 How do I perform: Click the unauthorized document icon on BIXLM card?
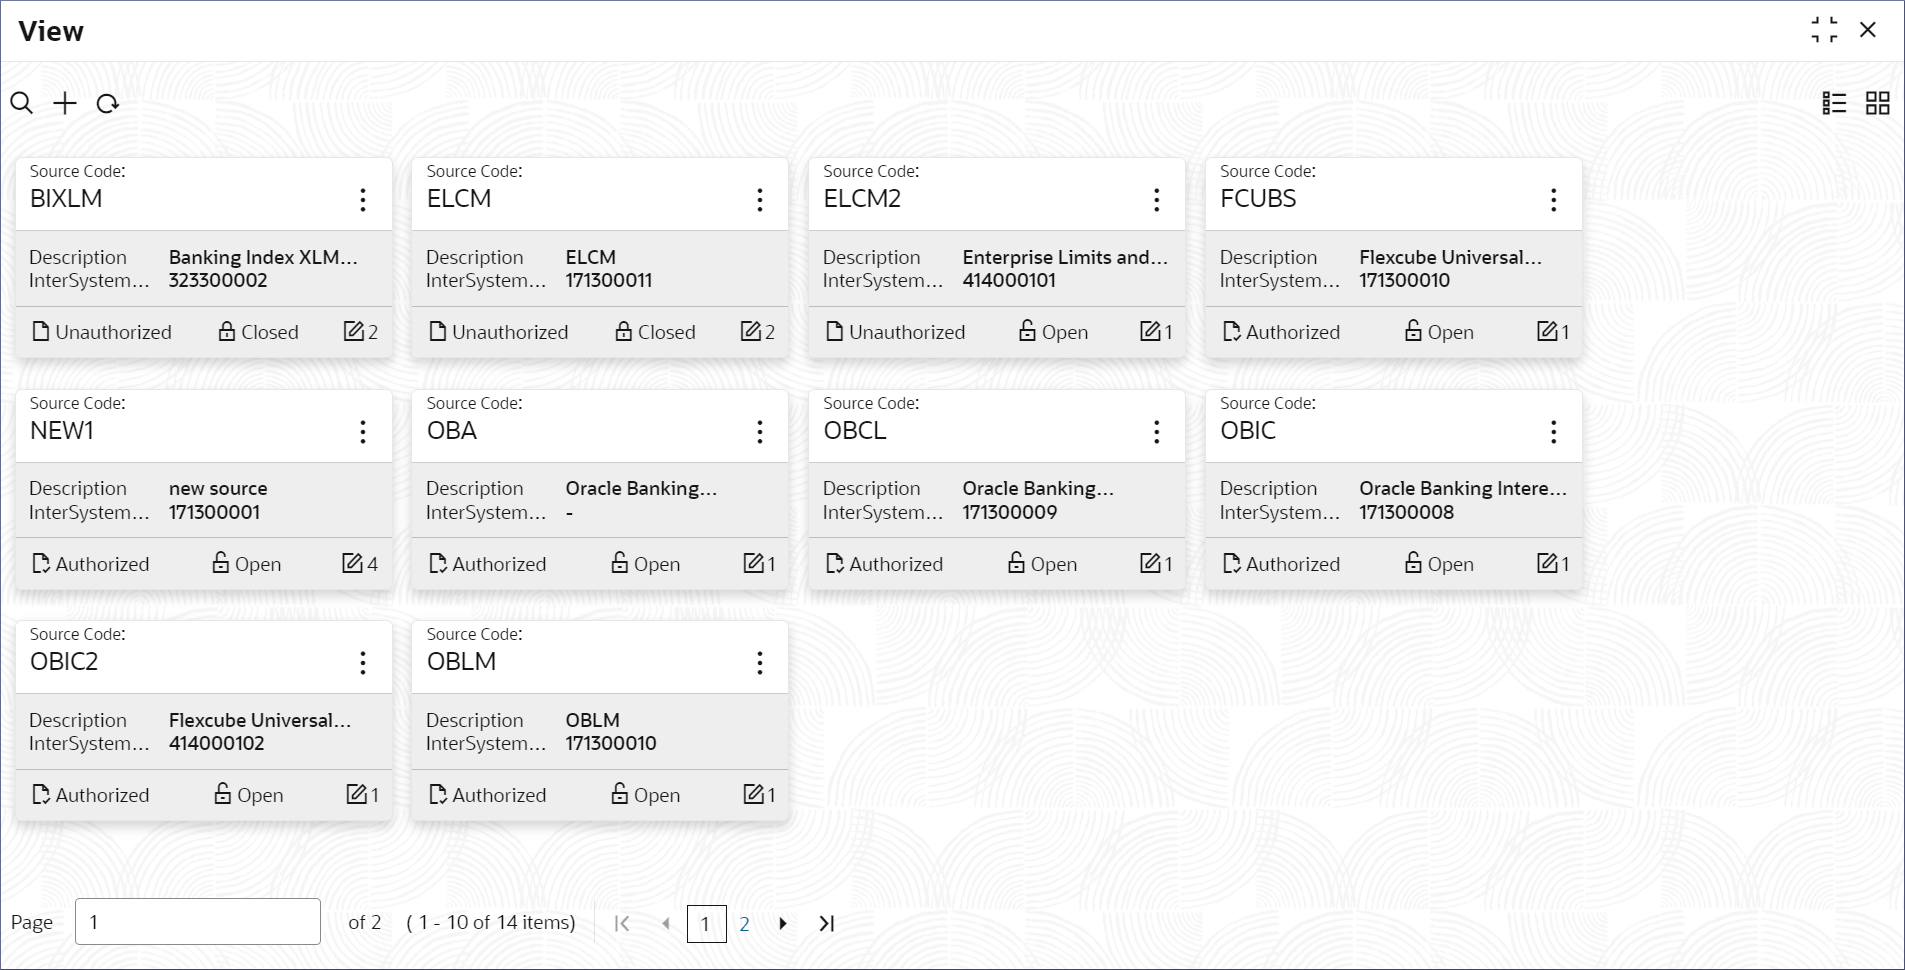tap(41, 331)
